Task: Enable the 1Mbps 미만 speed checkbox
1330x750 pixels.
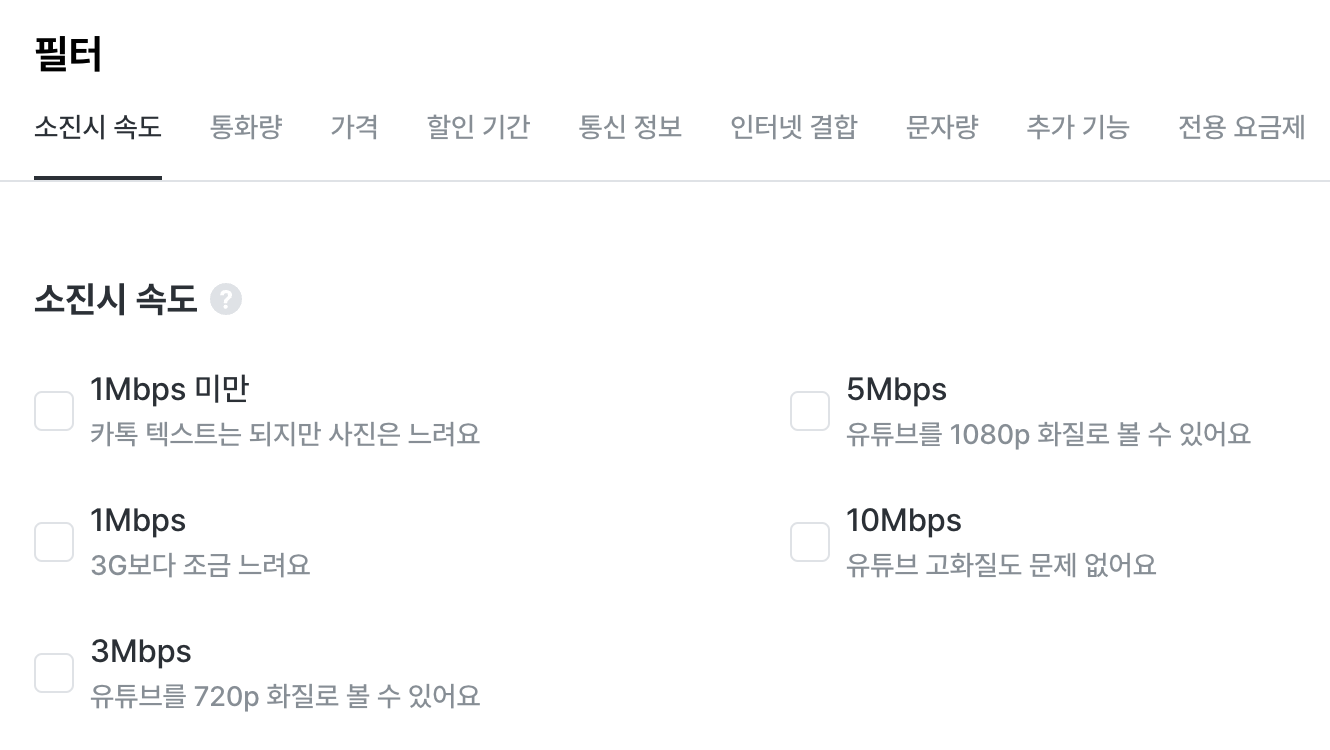Action: [54, 411]
